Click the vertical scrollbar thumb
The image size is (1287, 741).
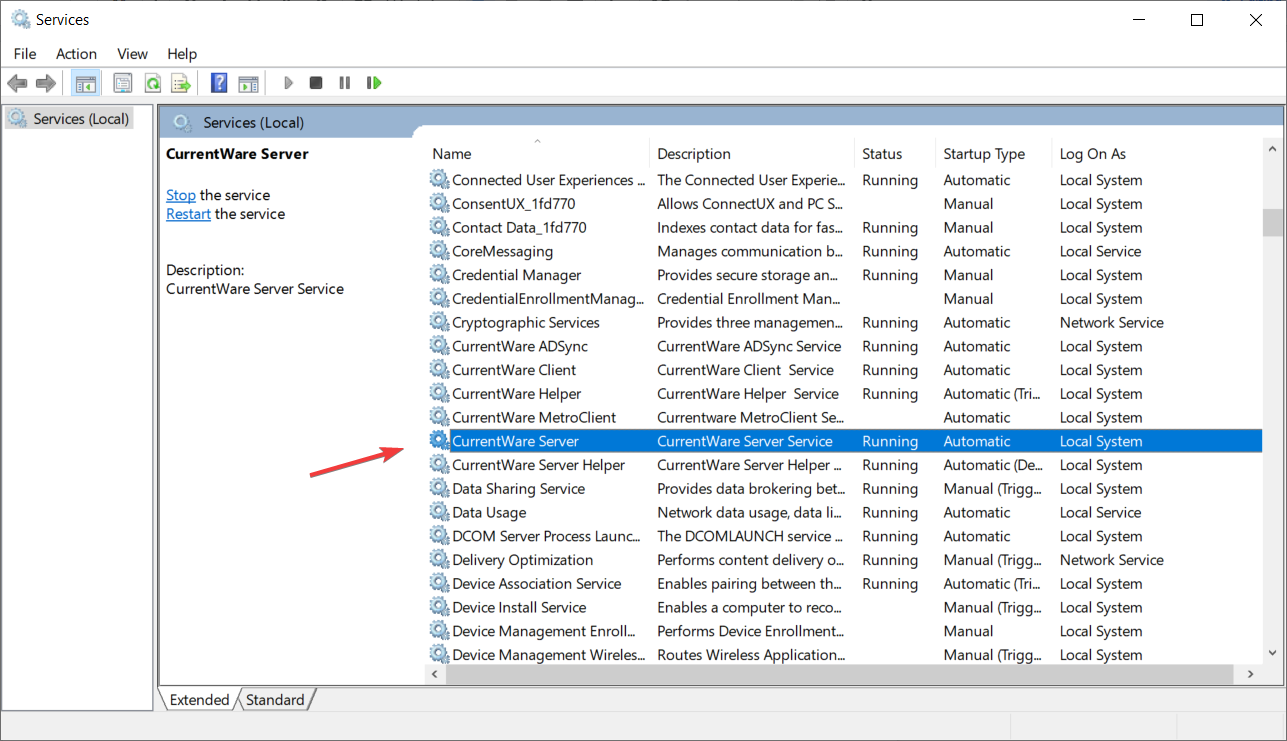pos(1271,222)
